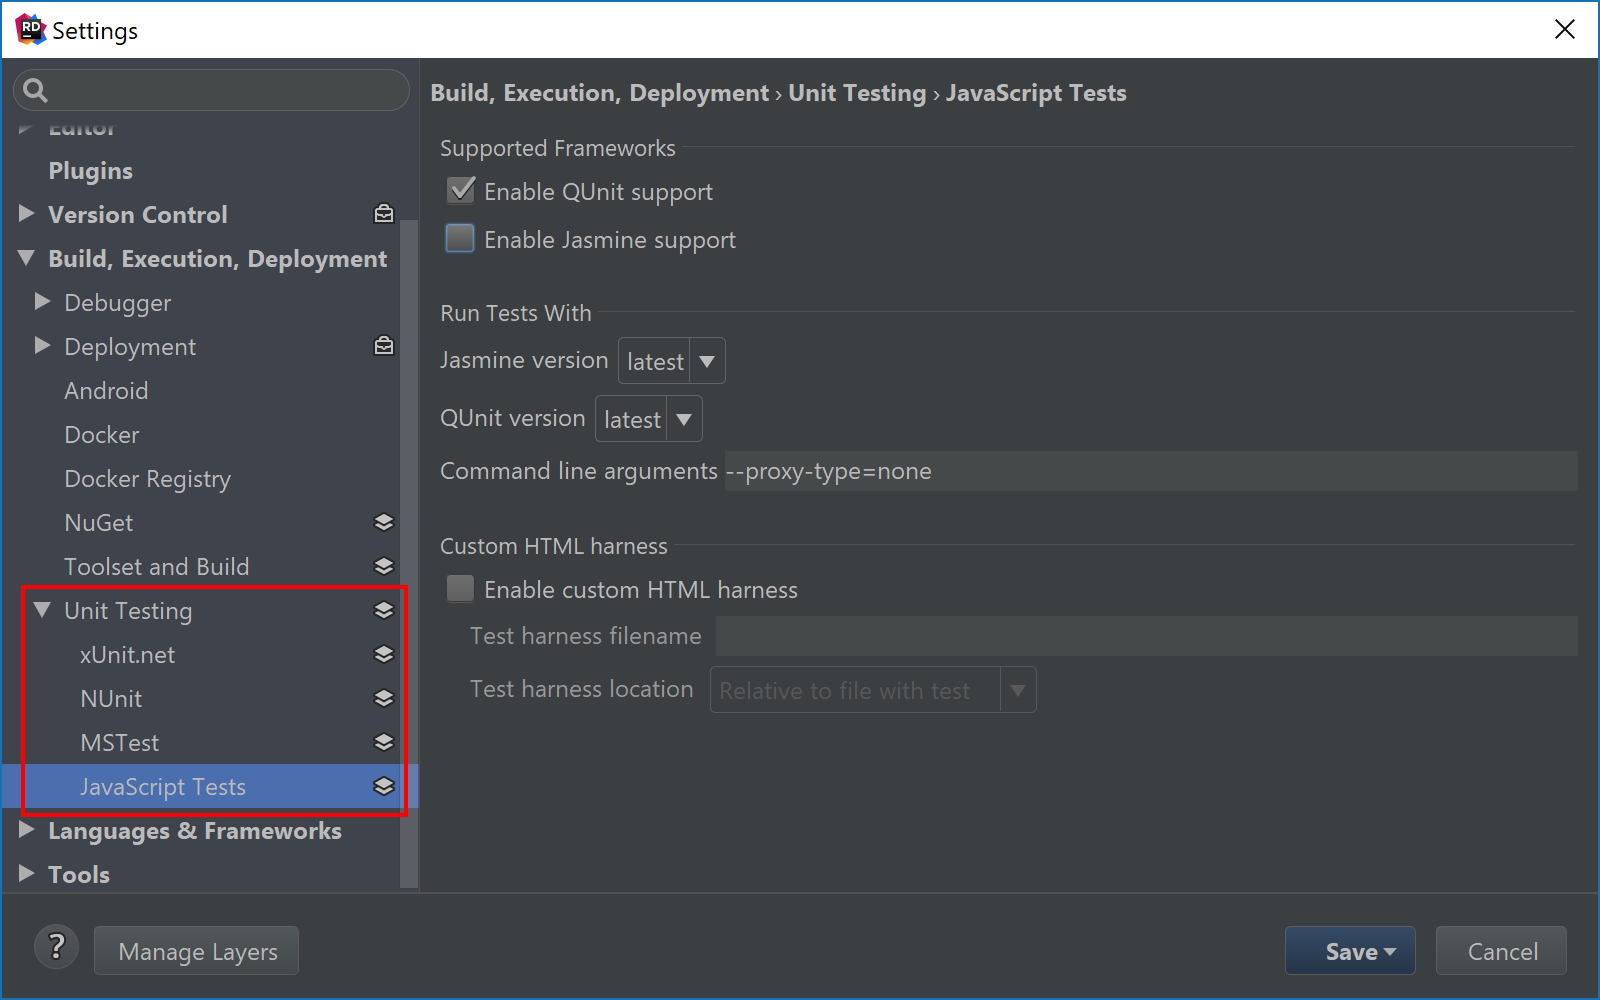
Task: Click the Manage Layers button
Action: 196,950
